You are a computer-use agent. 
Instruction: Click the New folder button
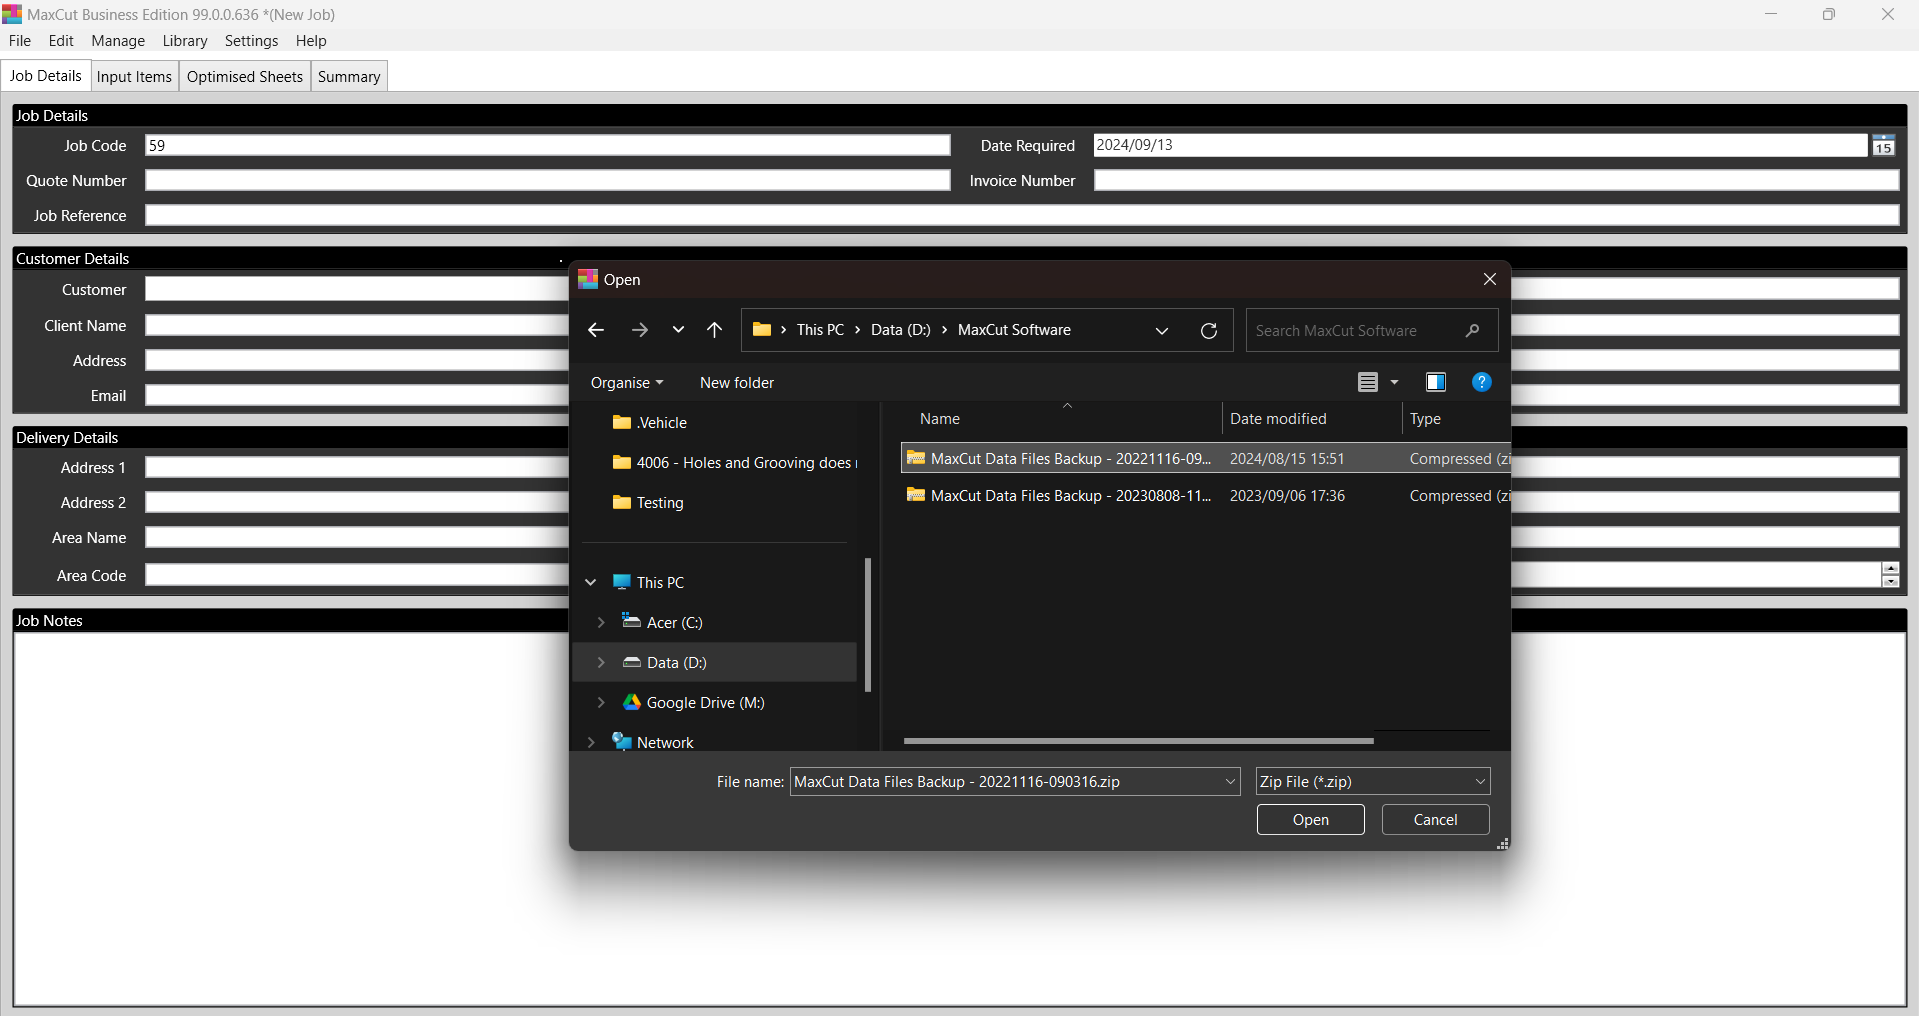coord(736,383)
